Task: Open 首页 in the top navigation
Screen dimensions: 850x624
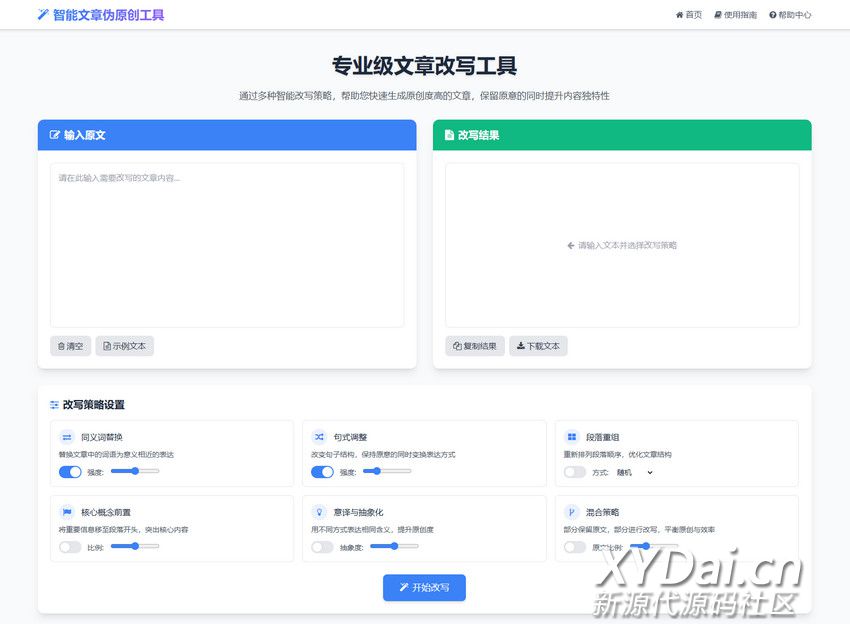Action: coord(689,15)
